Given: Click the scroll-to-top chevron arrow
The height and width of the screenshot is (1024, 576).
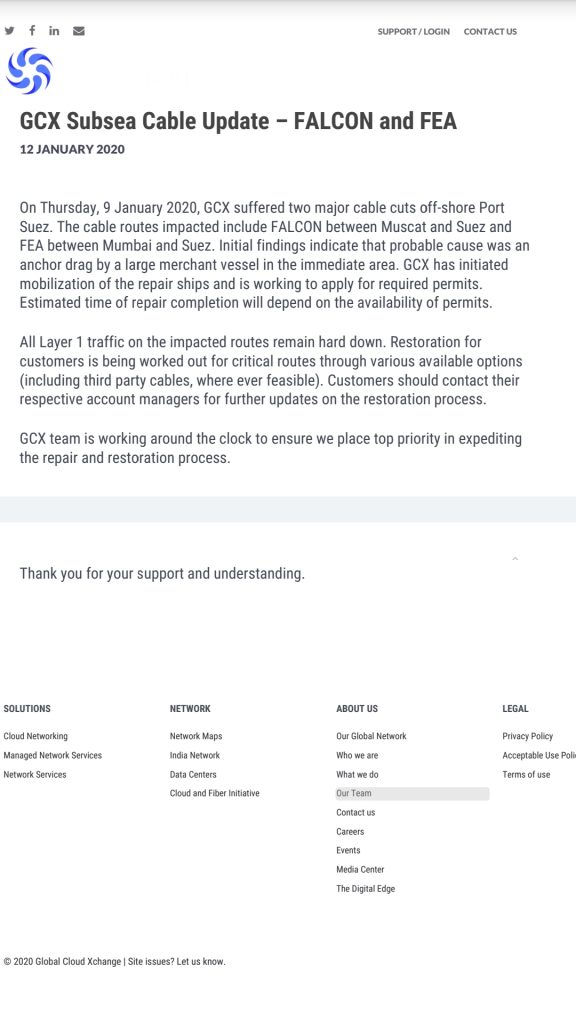Looking at the screenshot, I should click(515, 558).
